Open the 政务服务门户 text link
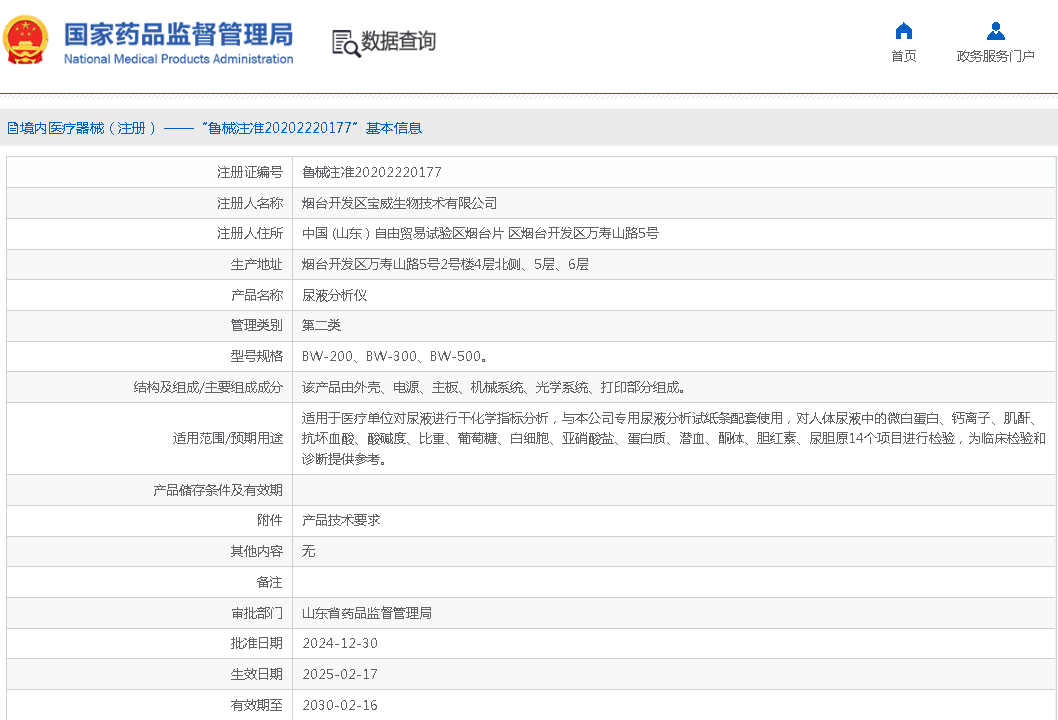This screenshot has width=1058, height=720. pos(995,56)
